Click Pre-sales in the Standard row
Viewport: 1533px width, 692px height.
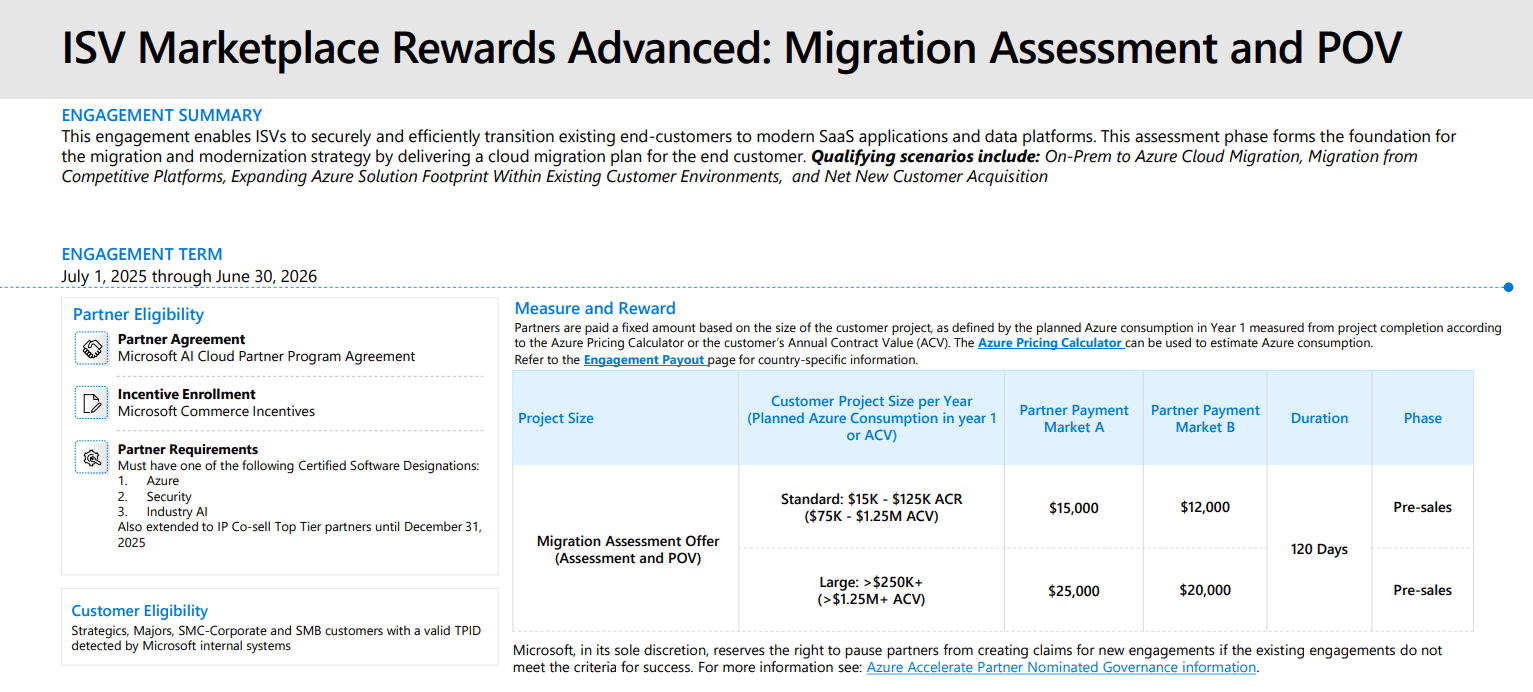[1422, 507]
